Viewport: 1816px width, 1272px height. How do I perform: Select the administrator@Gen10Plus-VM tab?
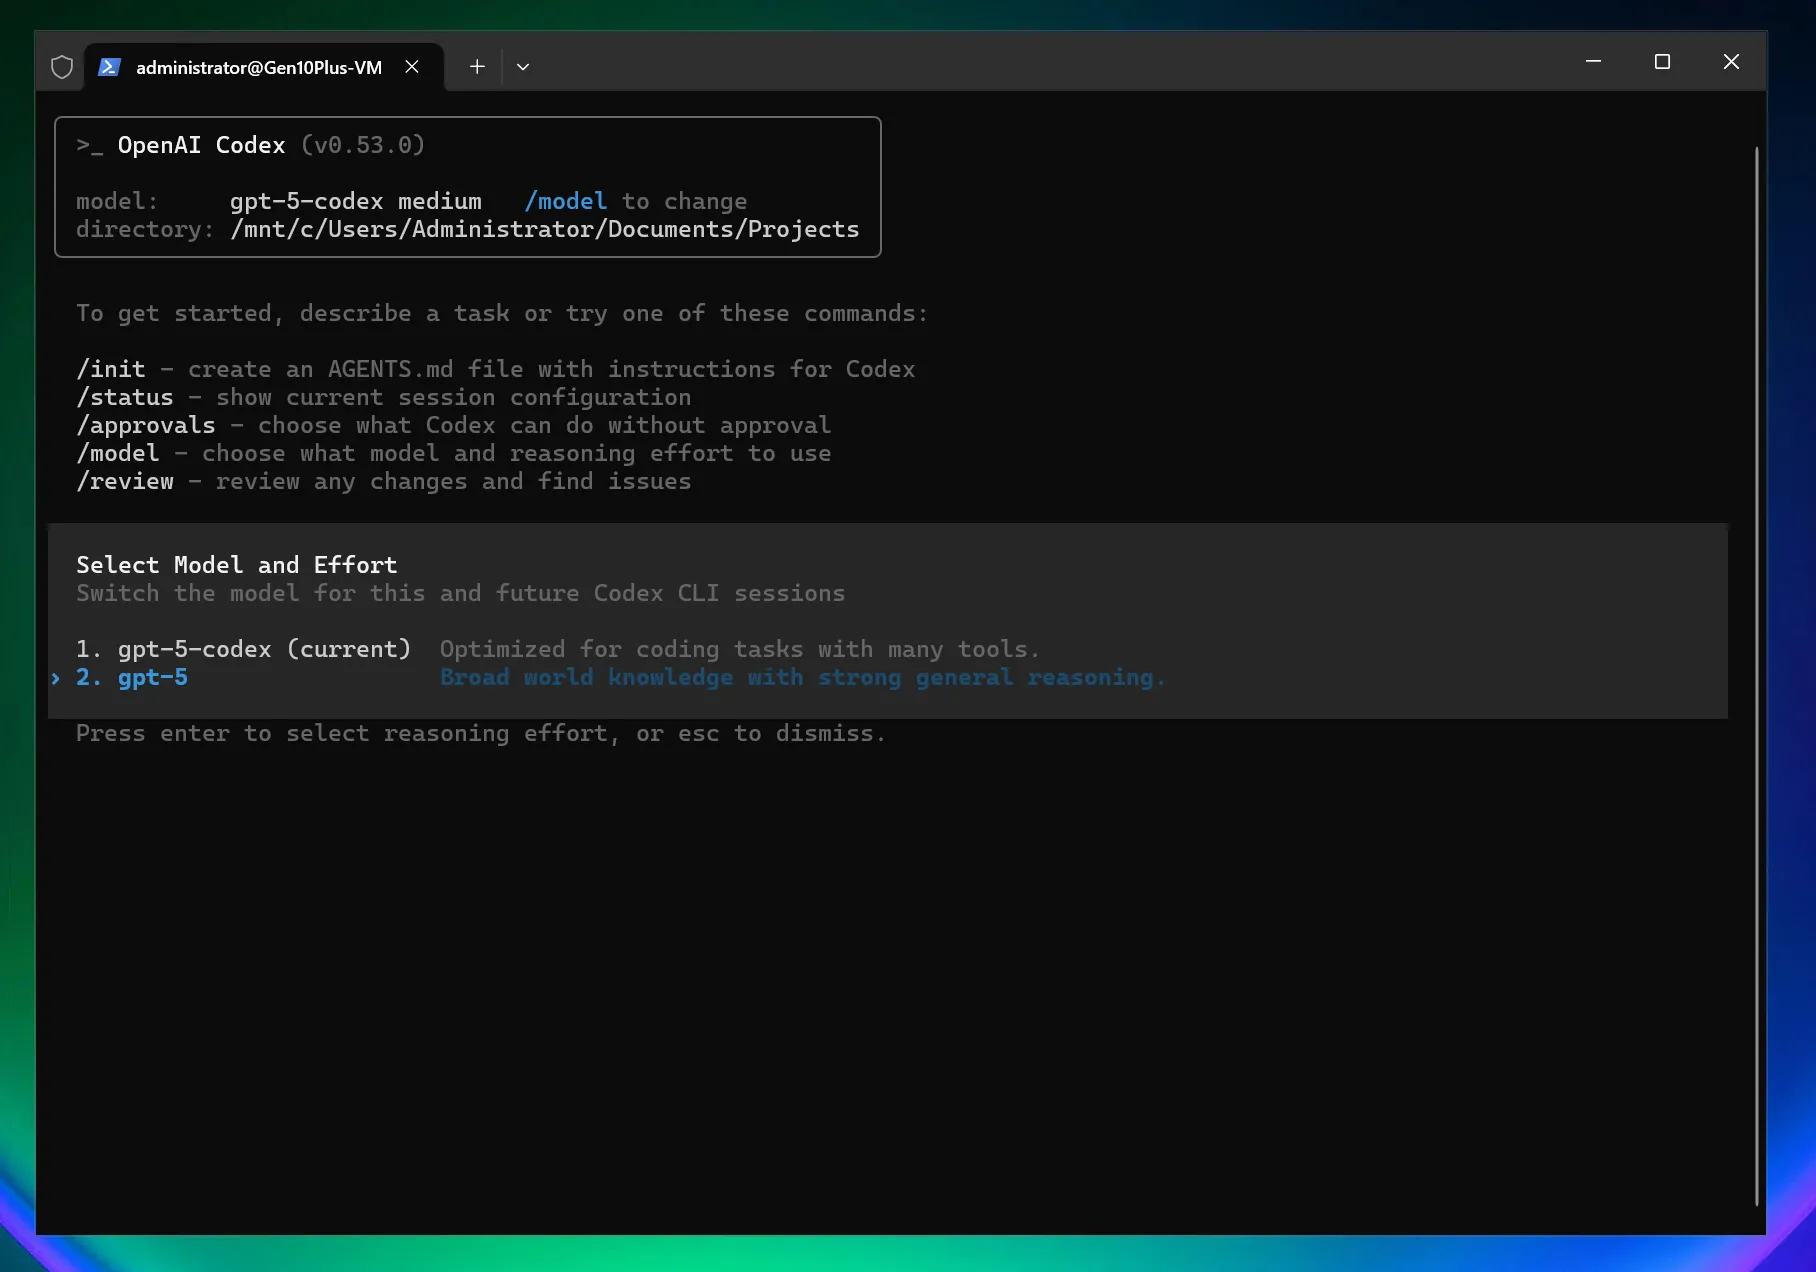click(258, 67)
